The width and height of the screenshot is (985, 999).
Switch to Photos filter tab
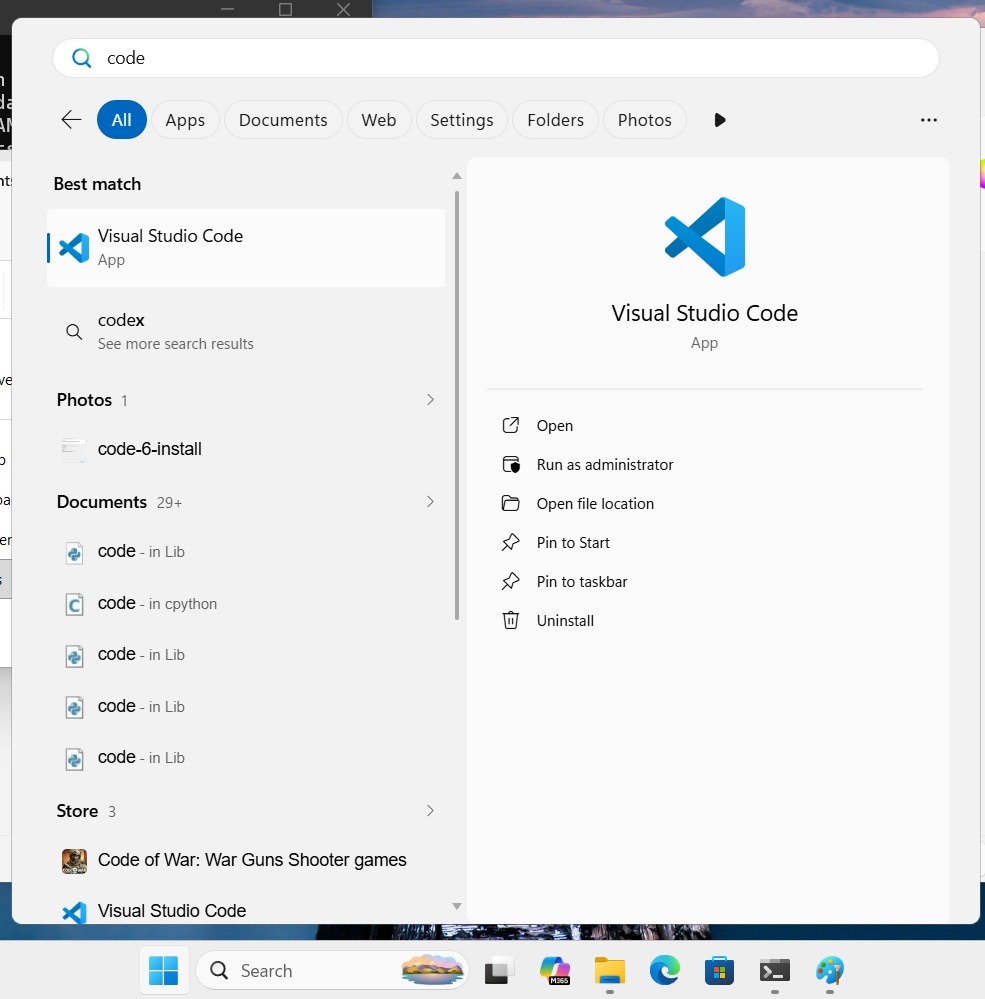(x=645, y=120)
